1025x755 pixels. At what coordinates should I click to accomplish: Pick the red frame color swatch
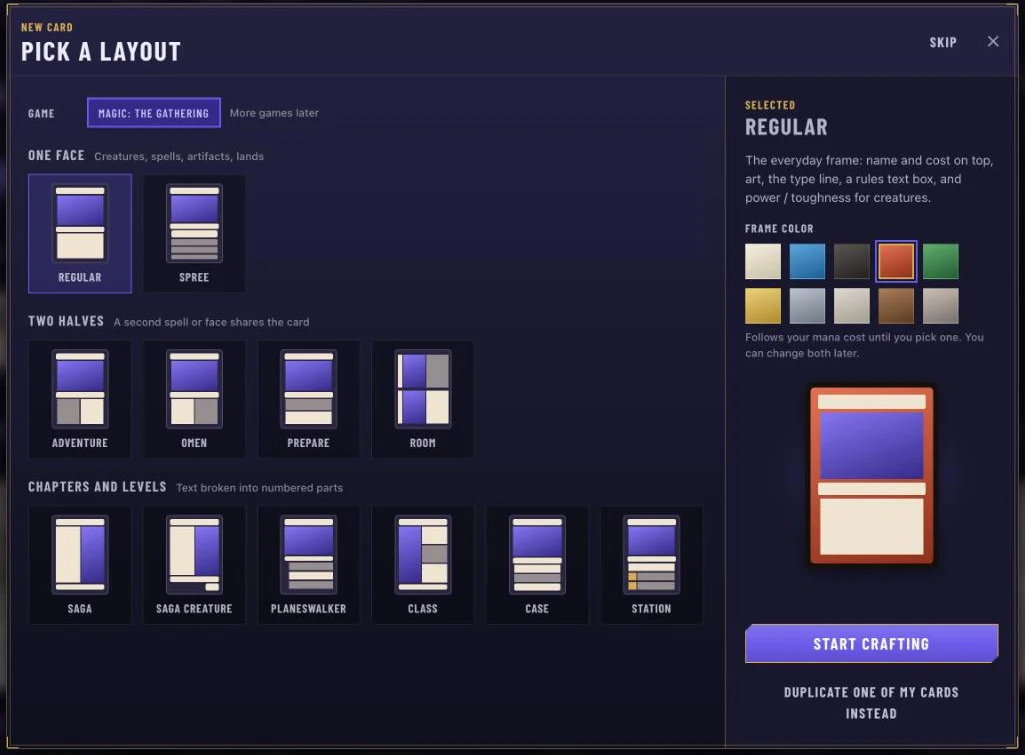pos(896,261)
